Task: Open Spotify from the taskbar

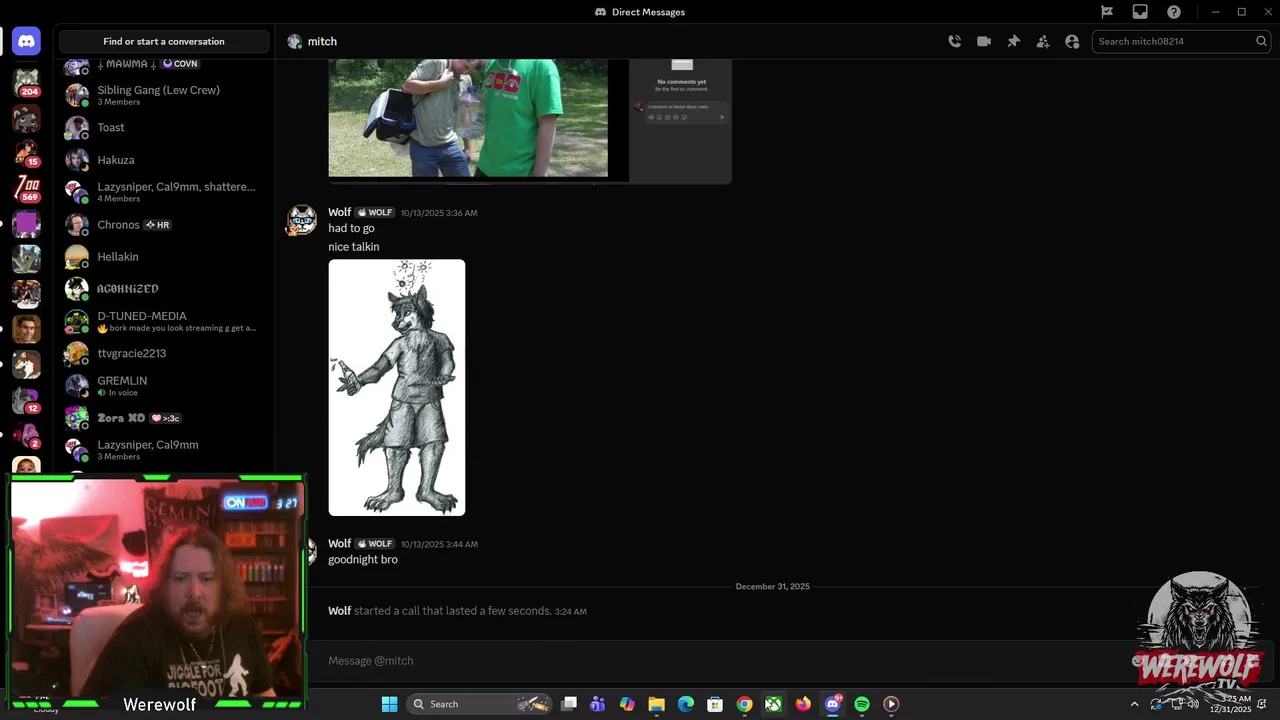Action: pos(862,704)
